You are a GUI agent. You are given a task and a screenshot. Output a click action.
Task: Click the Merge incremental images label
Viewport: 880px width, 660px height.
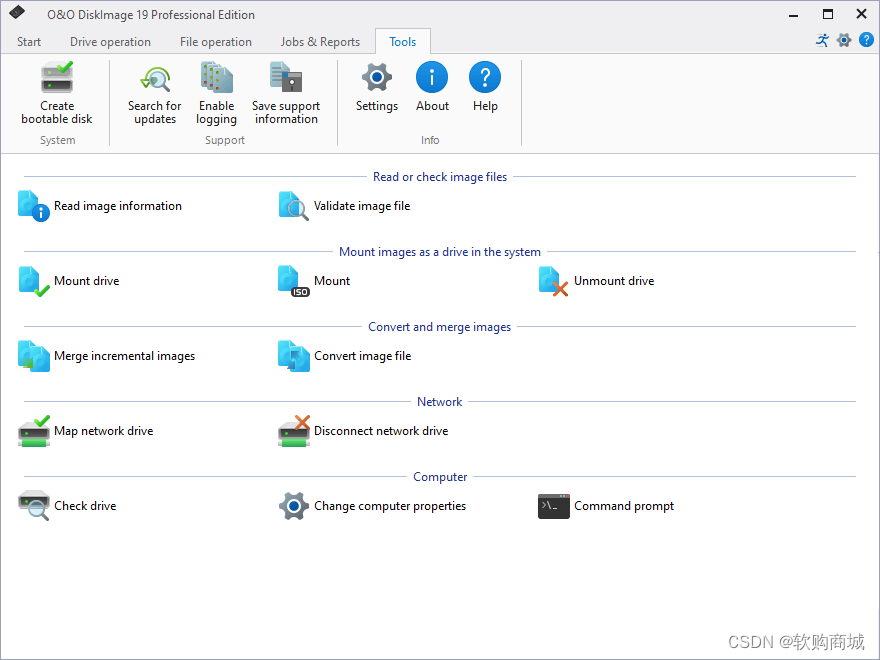tap(125, 356)
